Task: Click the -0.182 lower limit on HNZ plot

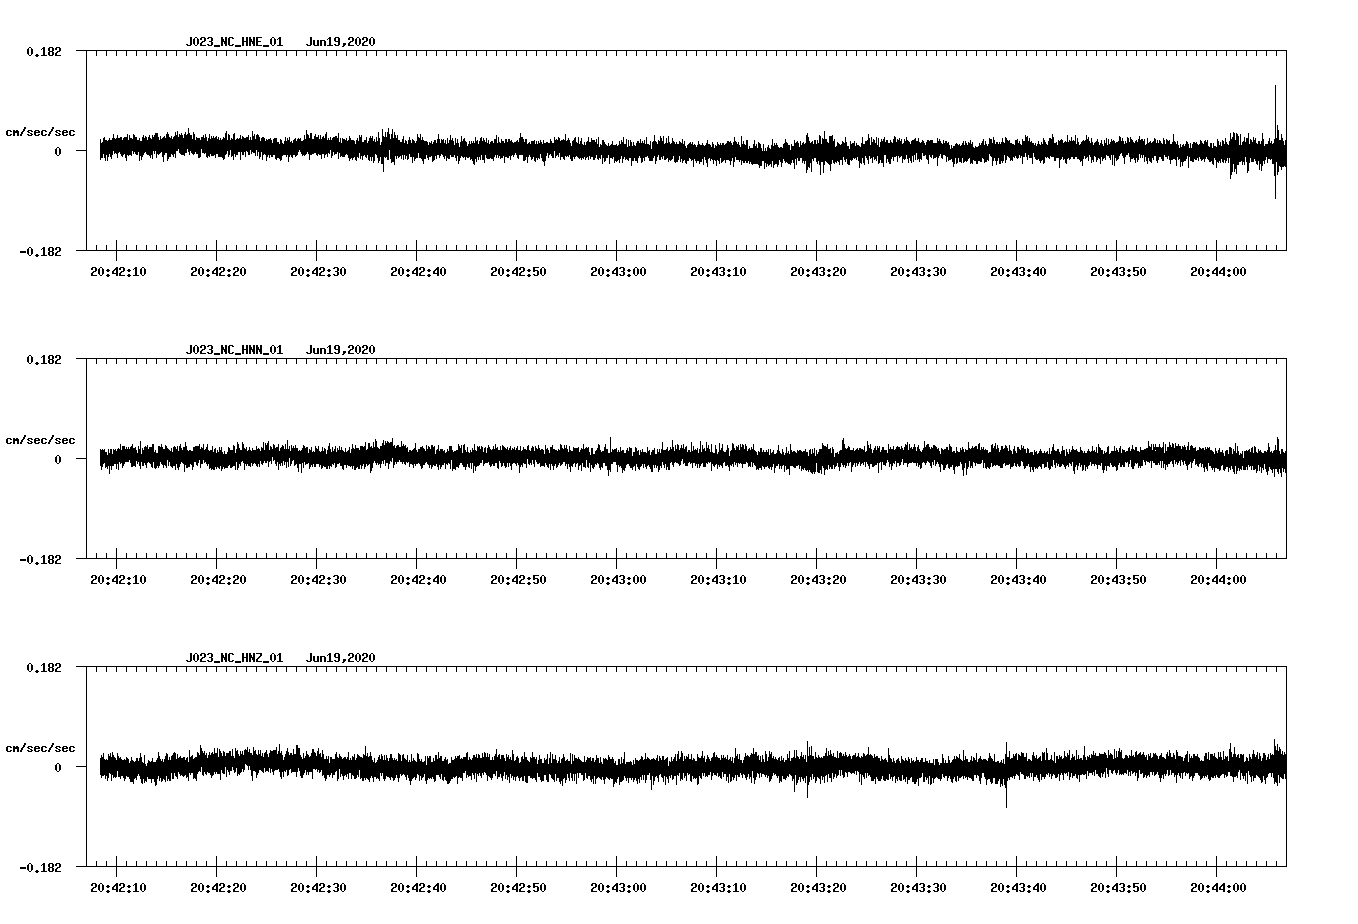Action: [40, 867]
